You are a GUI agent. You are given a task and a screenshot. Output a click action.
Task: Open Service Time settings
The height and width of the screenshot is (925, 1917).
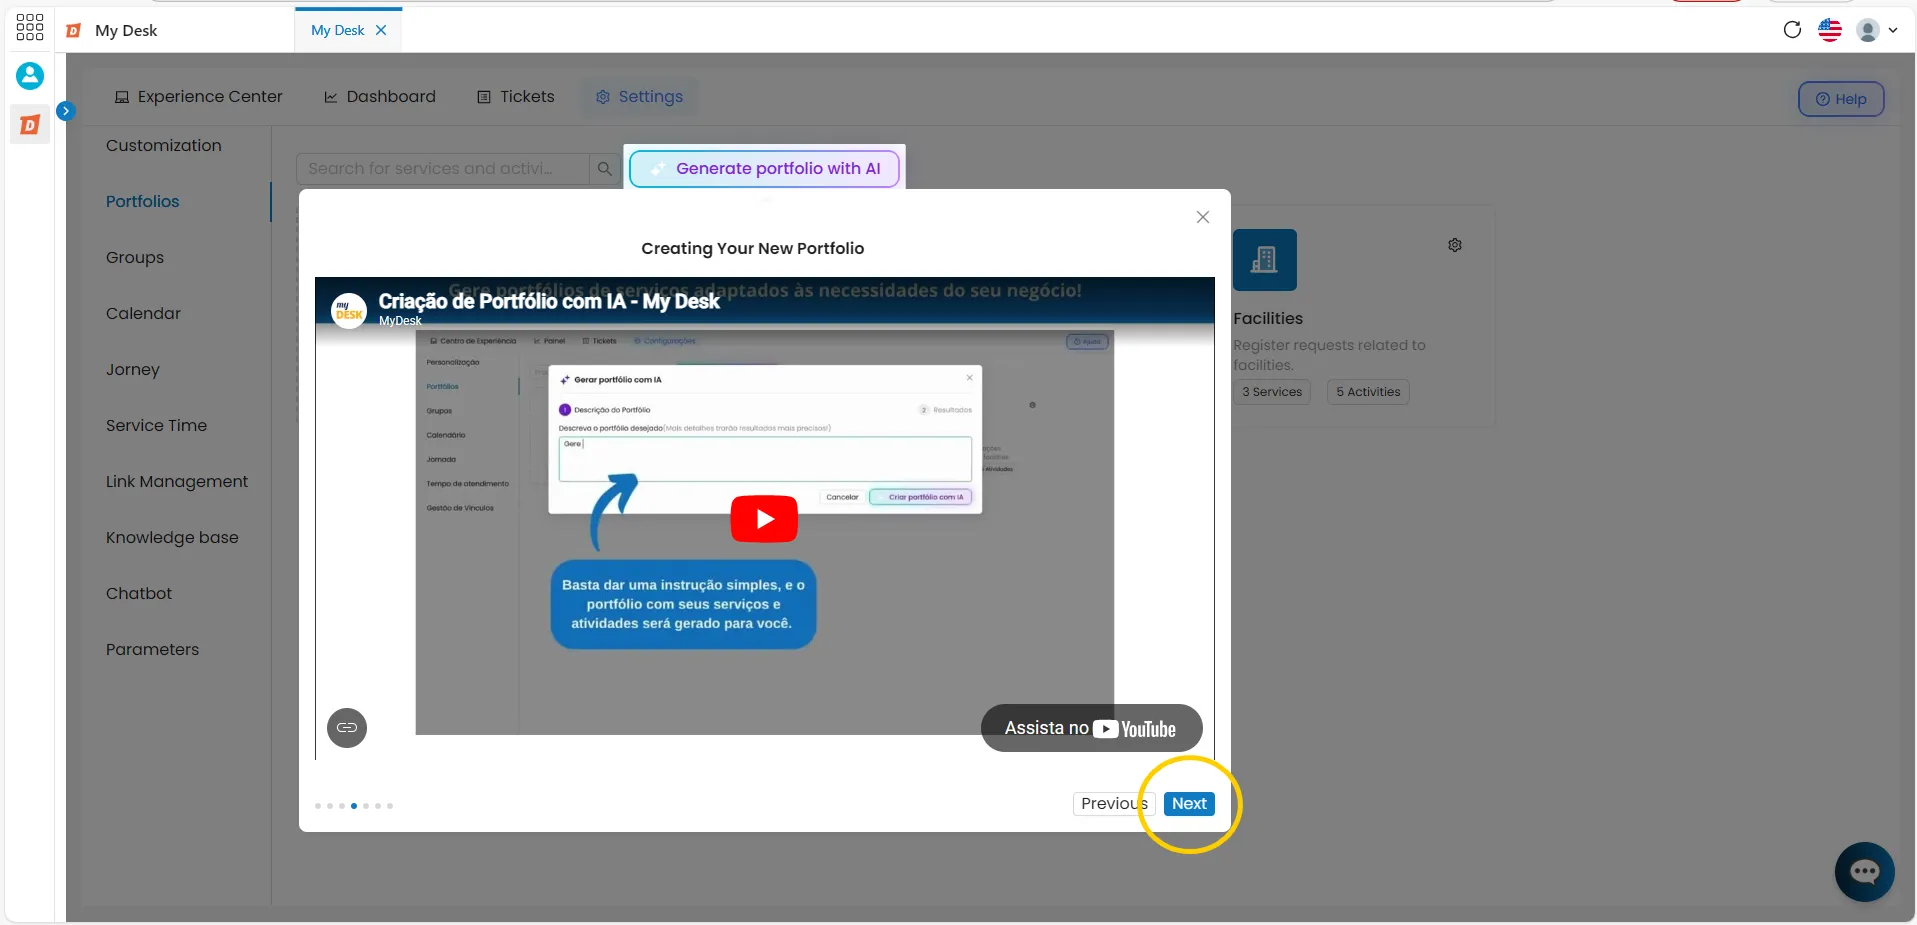156,425
